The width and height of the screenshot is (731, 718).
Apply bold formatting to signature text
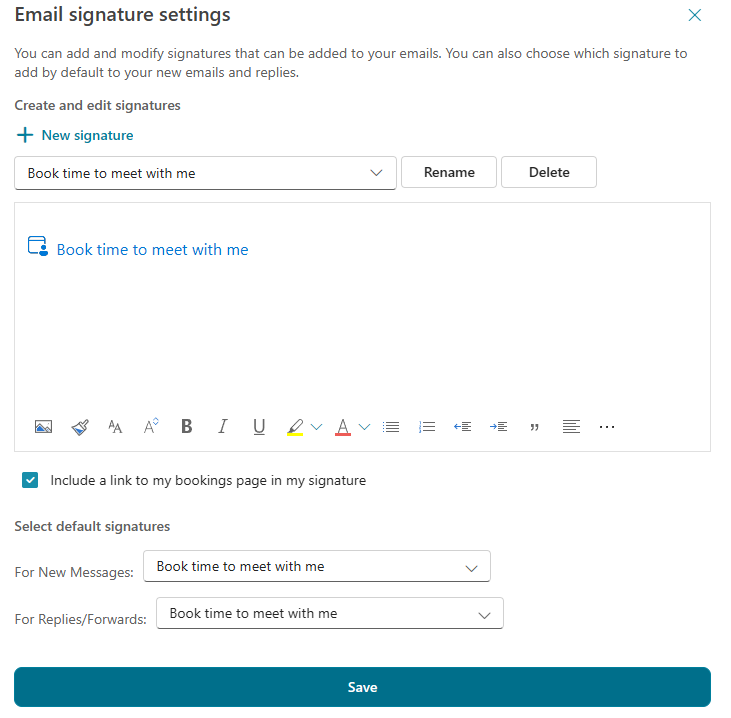(x=187, y=427)
